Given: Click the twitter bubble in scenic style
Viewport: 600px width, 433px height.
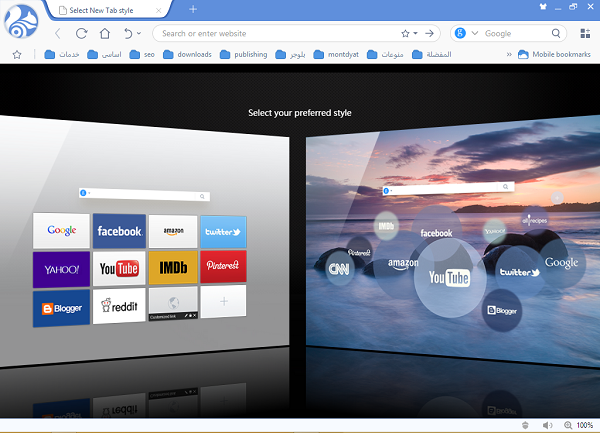Looking at the screenshot, I should (520, 272).
